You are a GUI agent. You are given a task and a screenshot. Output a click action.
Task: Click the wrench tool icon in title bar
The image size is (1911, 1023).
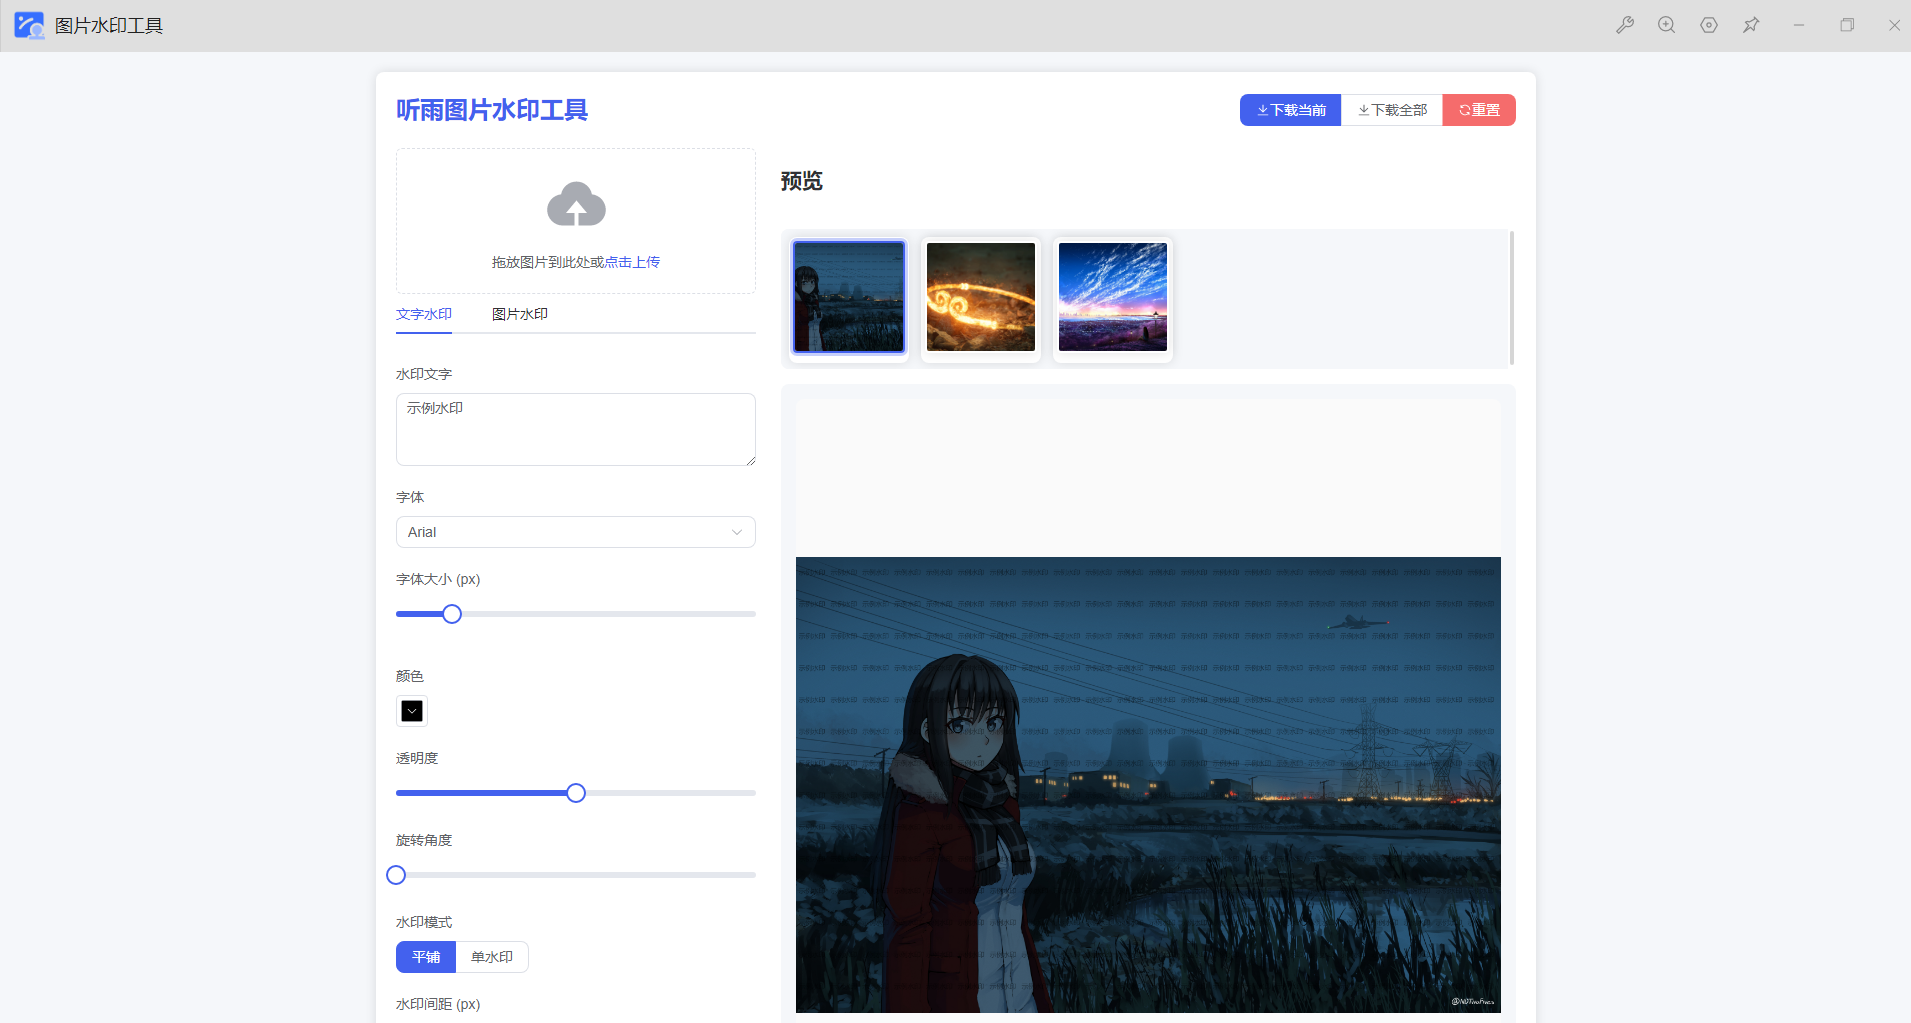pyautogui.click(x=1625, y=25)
